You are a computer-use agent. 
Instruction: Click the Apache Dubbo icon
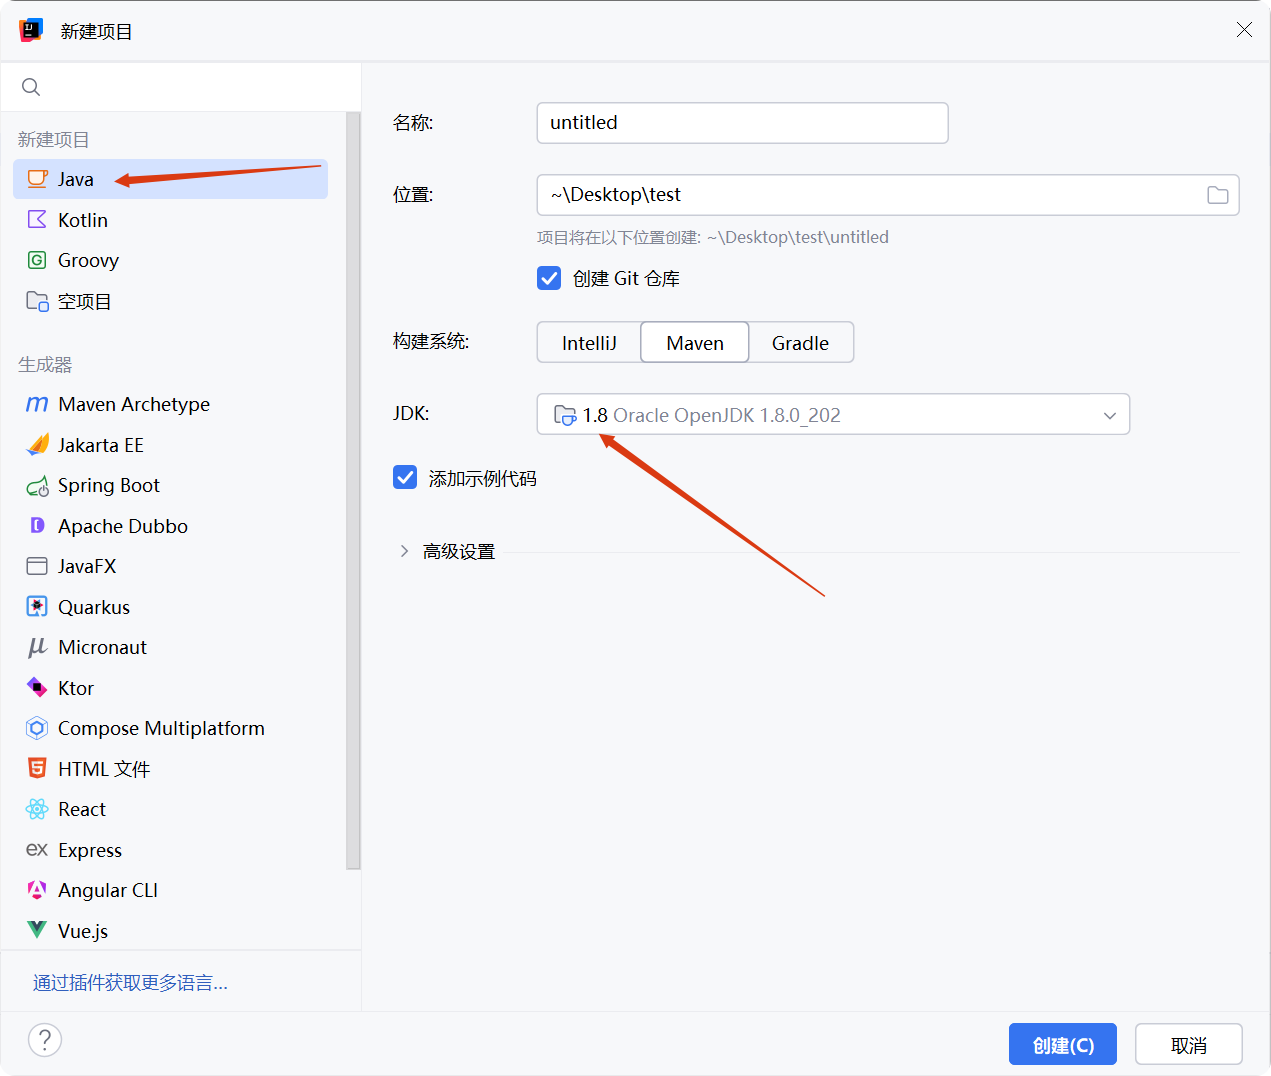pyautogui.click(x=37, y=525)
